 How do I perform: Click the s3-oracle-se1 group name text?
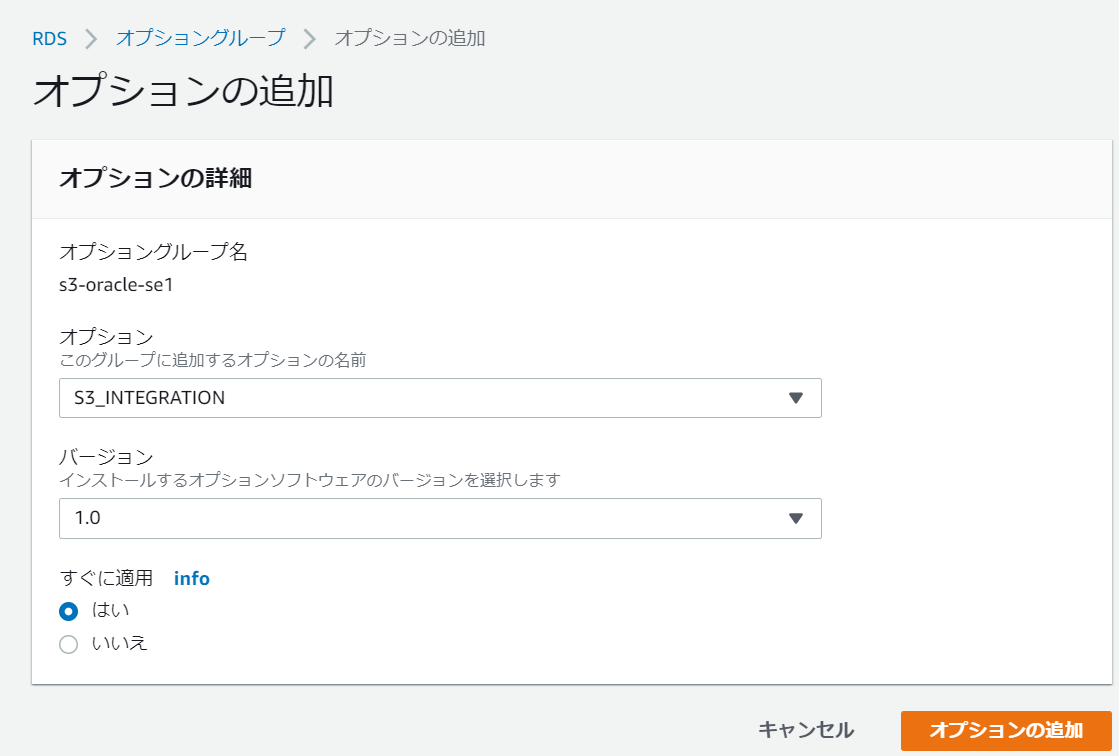pyautogui.click(x=116, y=285)
